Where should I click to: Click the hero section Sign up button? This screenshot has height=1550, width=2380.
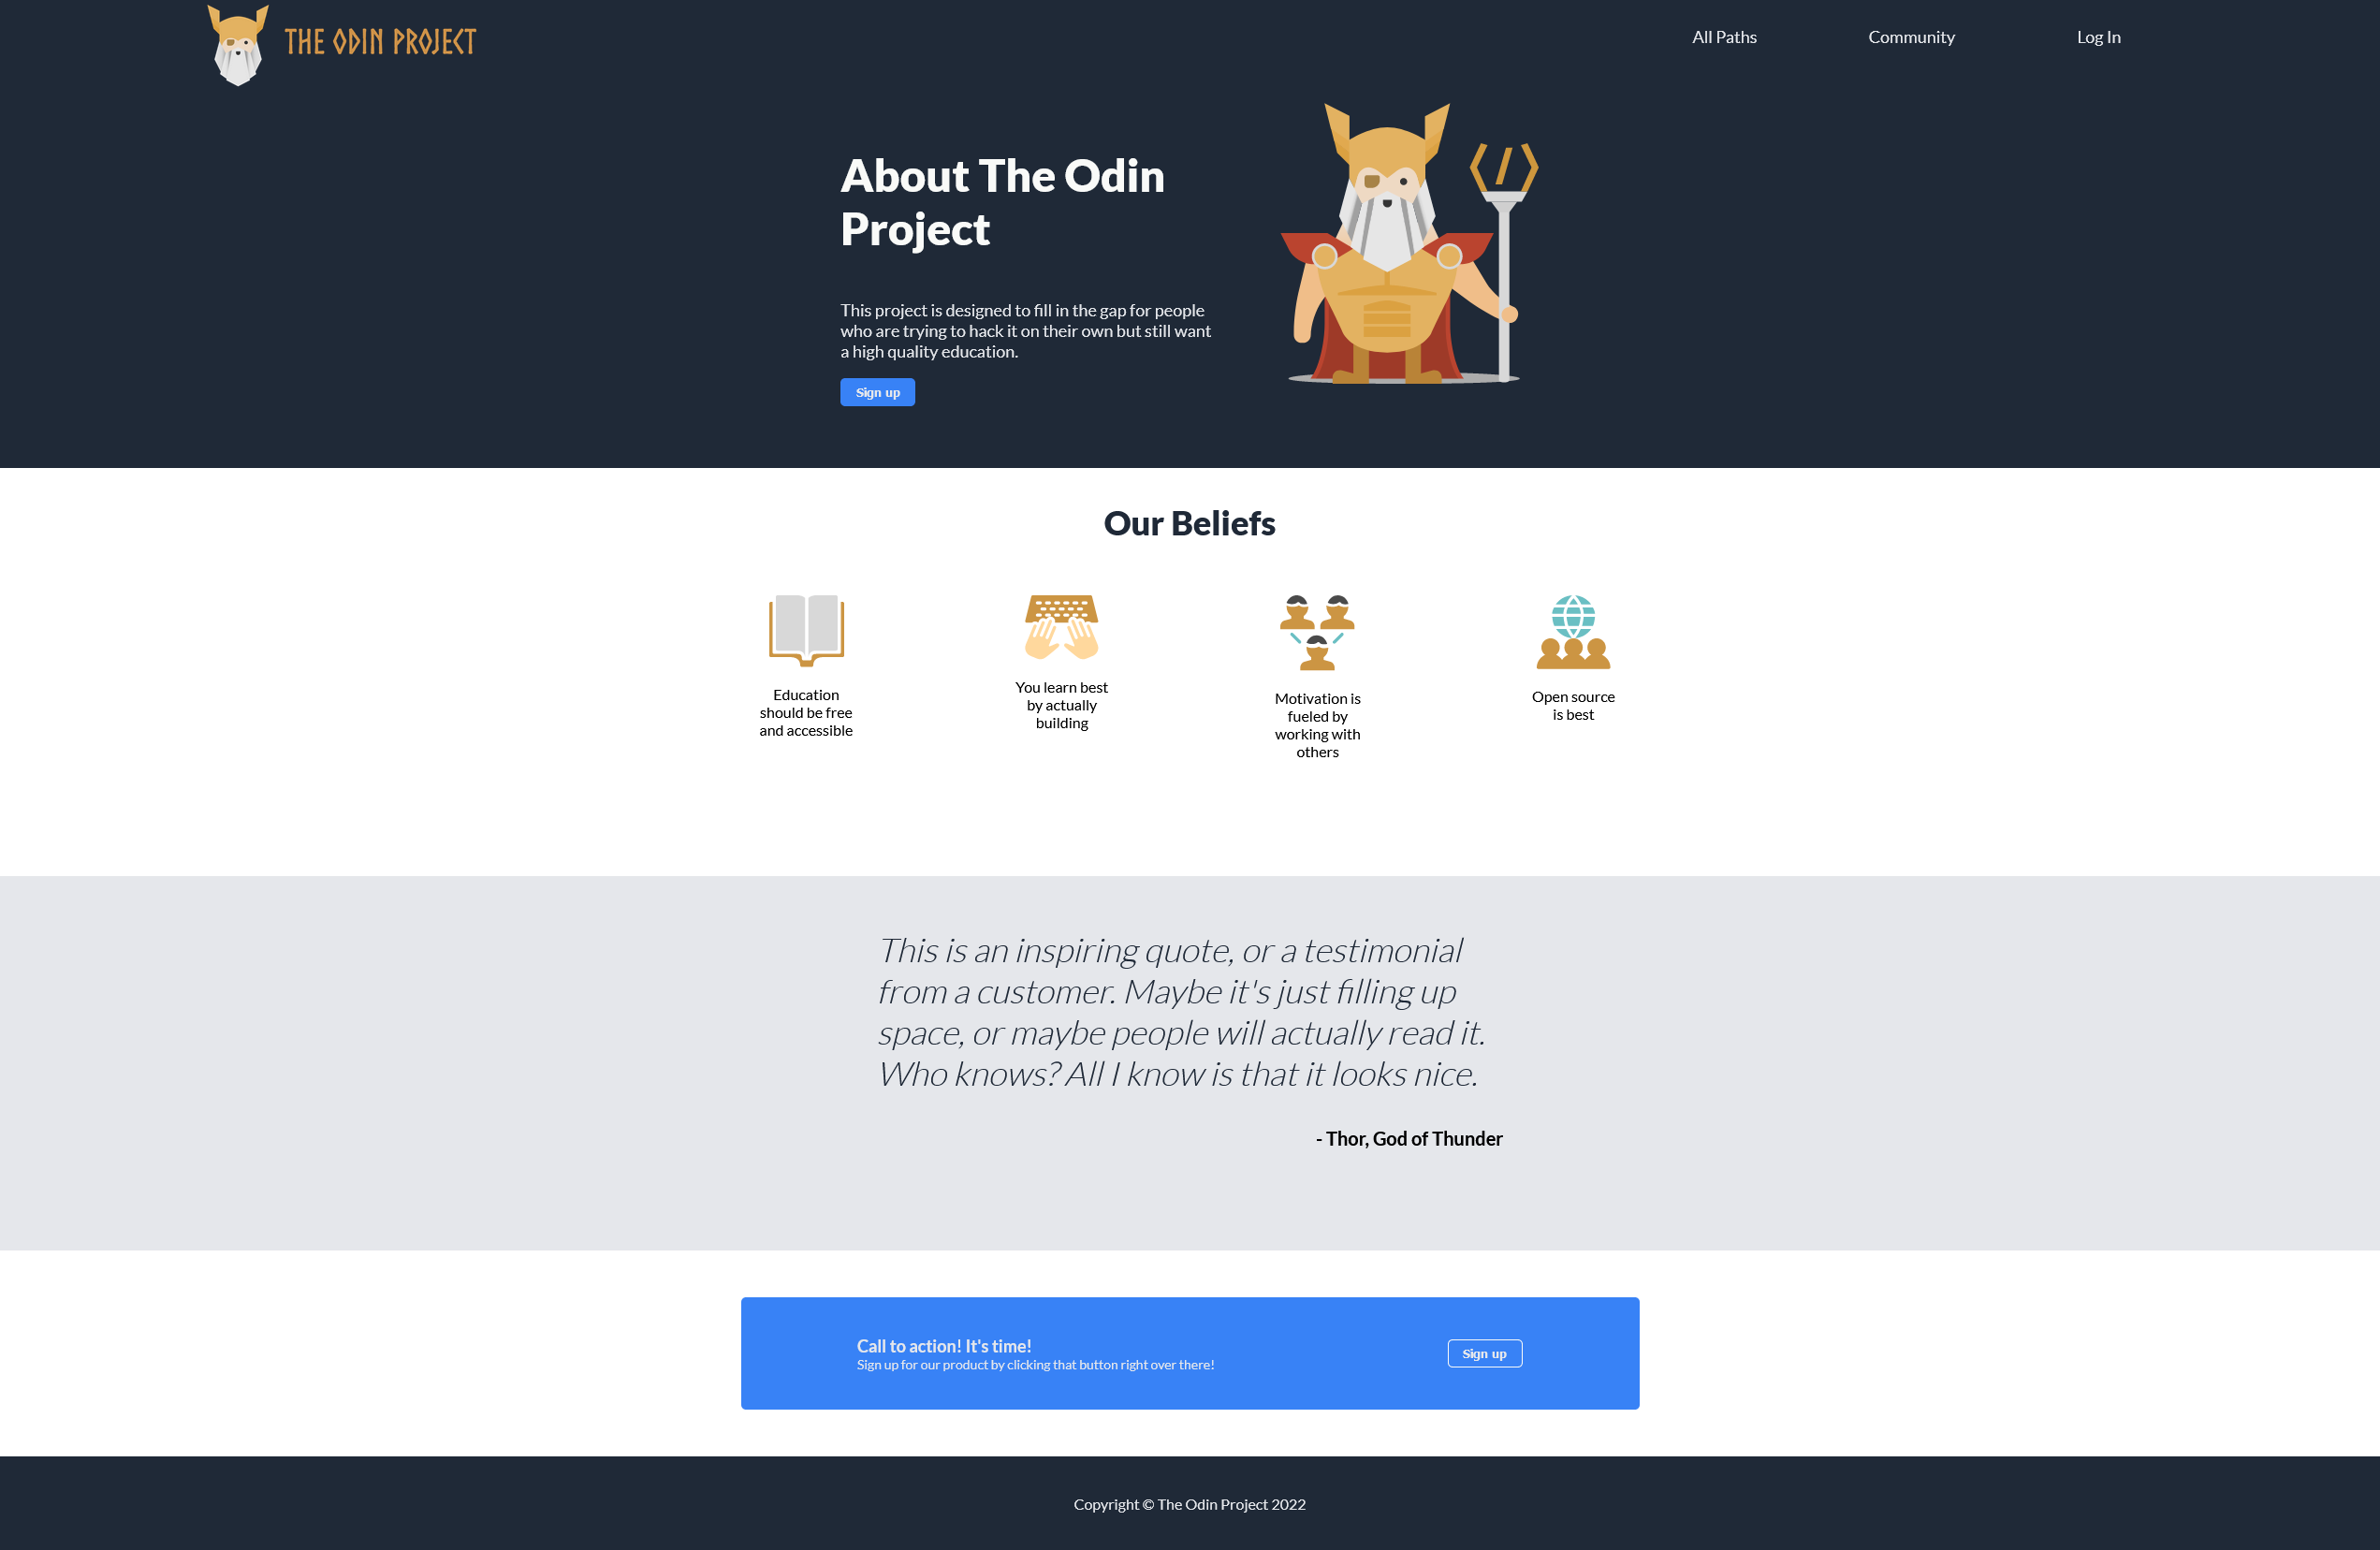pos(878,392)
